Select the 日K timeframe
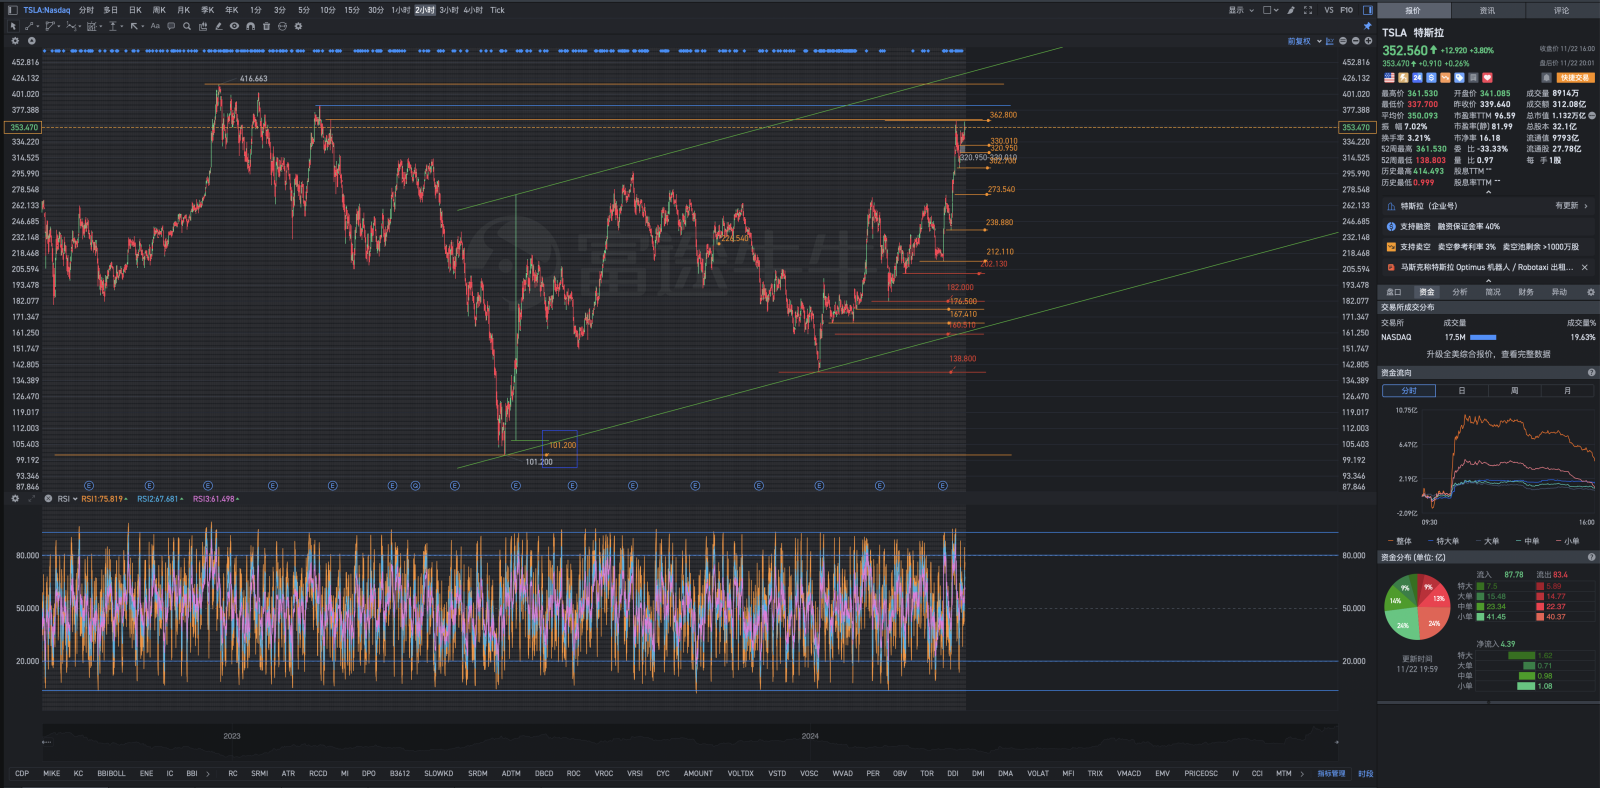 coord(135,10)
